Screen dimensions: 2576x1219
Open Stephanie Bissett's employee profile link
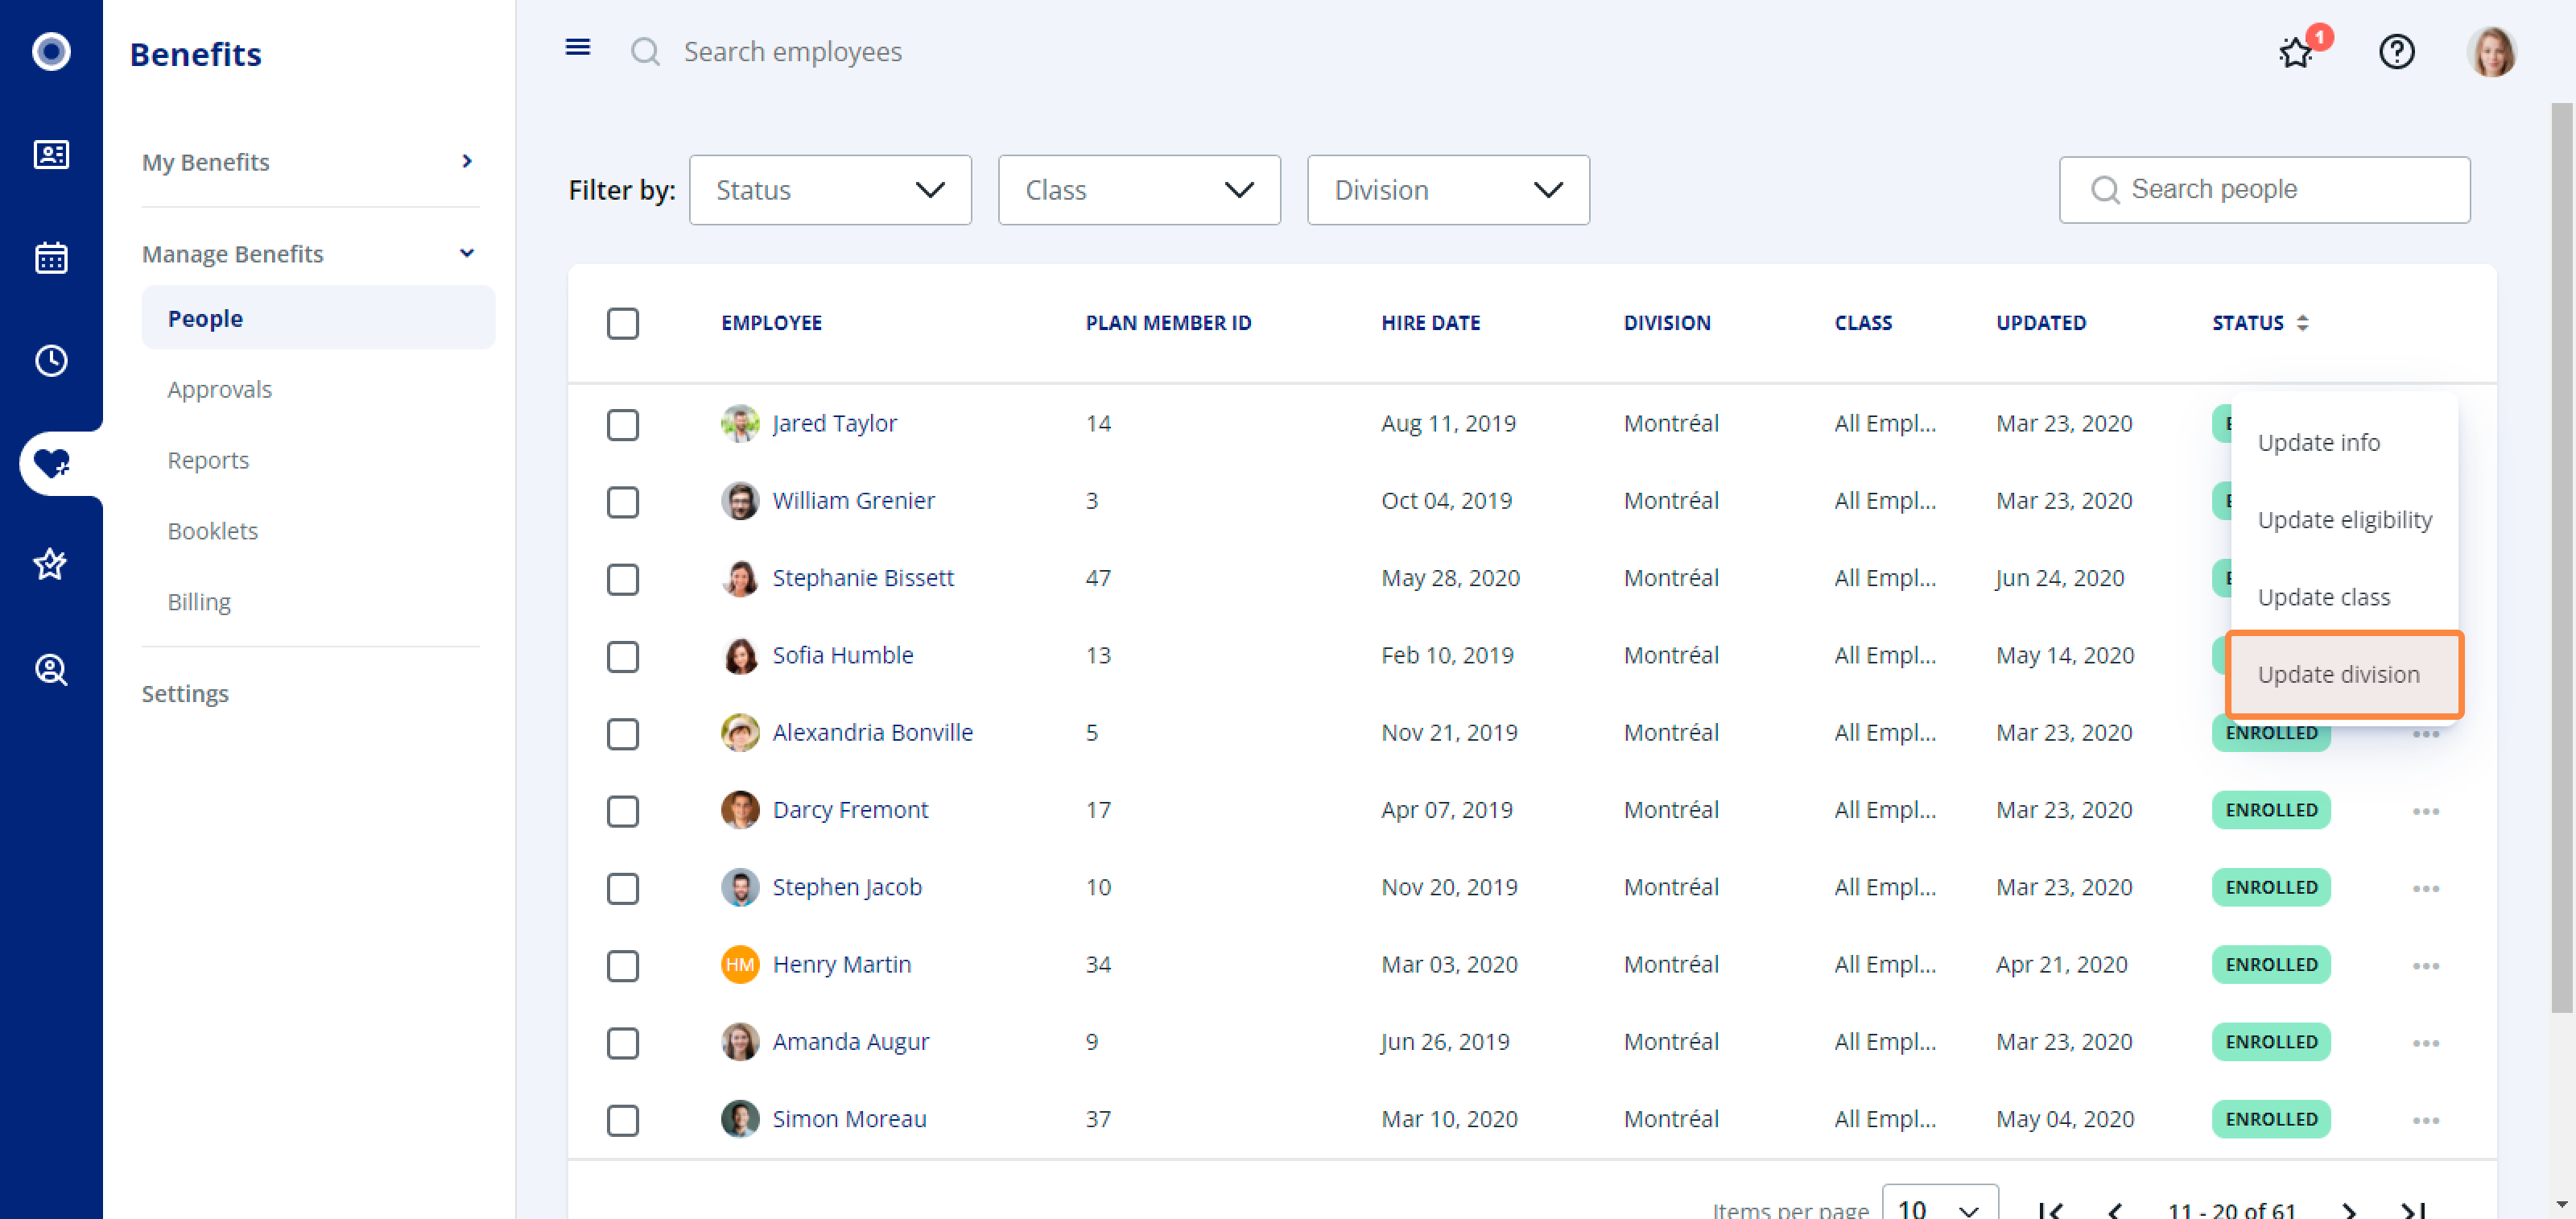pos(863,578)
